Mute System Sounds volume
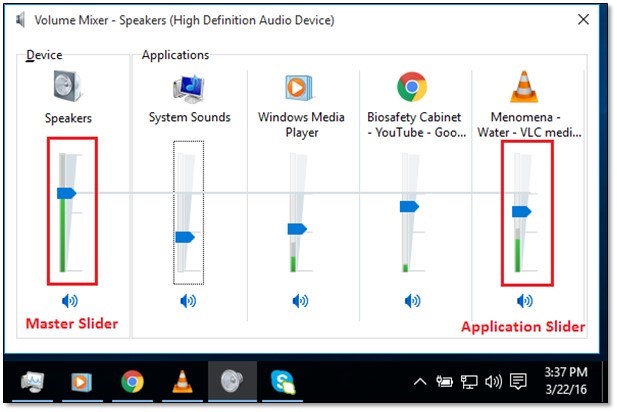Image resolution: width=617 pixels, height=412 pixels. click(188, 300)
